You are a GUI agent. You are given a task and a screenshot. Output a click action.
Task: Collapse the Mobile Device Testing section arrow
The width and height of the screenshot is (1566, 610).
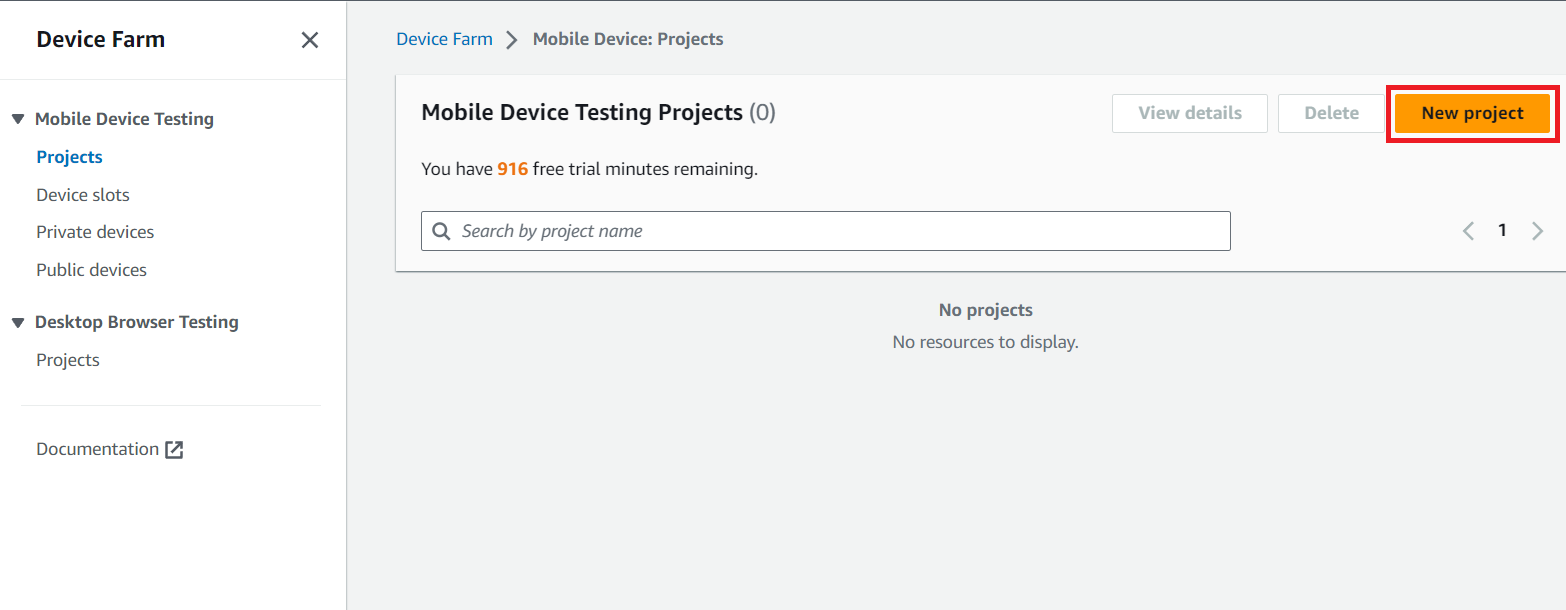coord(18,119)
